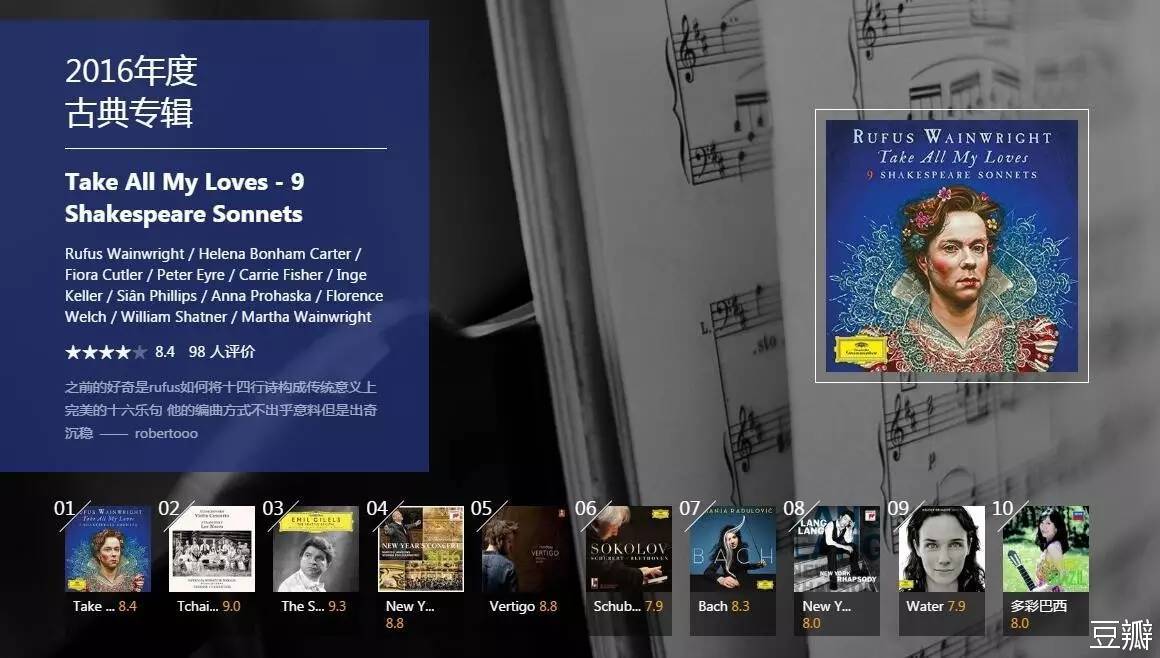Click the 9.0 score of Tchai... album
This screenshot has width=1160, height=658.
232,606
